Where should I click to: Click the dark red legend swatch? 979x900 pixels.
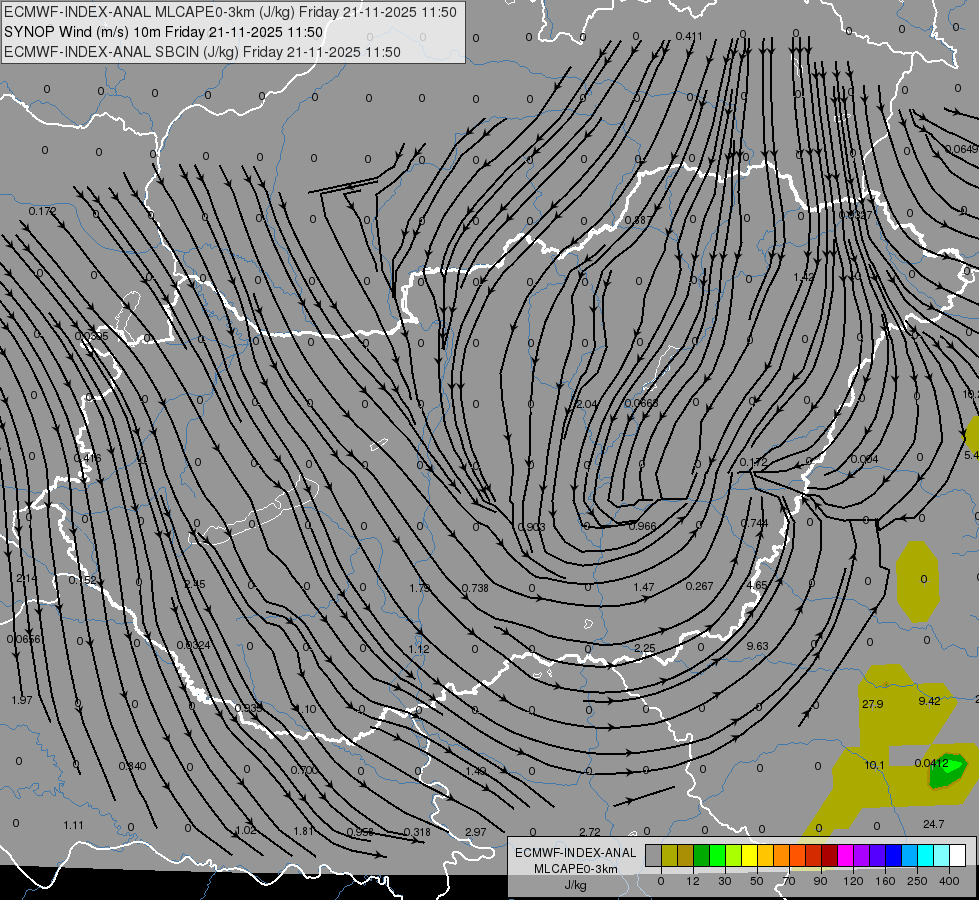[x=829, y=856]
